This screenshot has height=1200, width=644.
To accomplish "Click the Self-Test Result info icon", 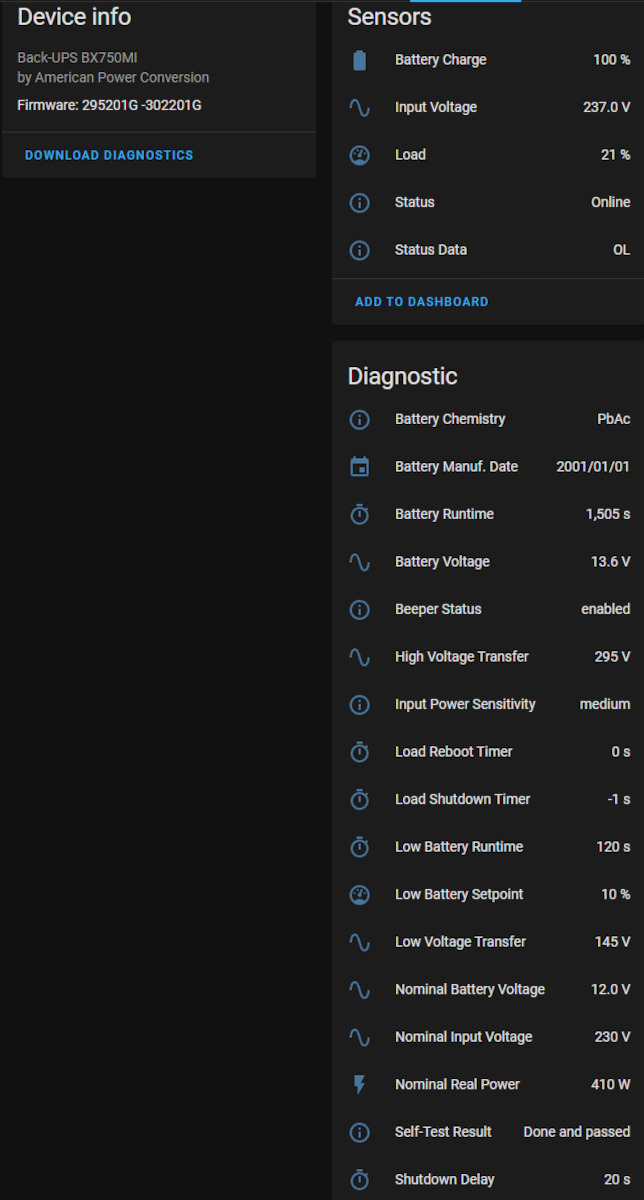I will 360,1132.
